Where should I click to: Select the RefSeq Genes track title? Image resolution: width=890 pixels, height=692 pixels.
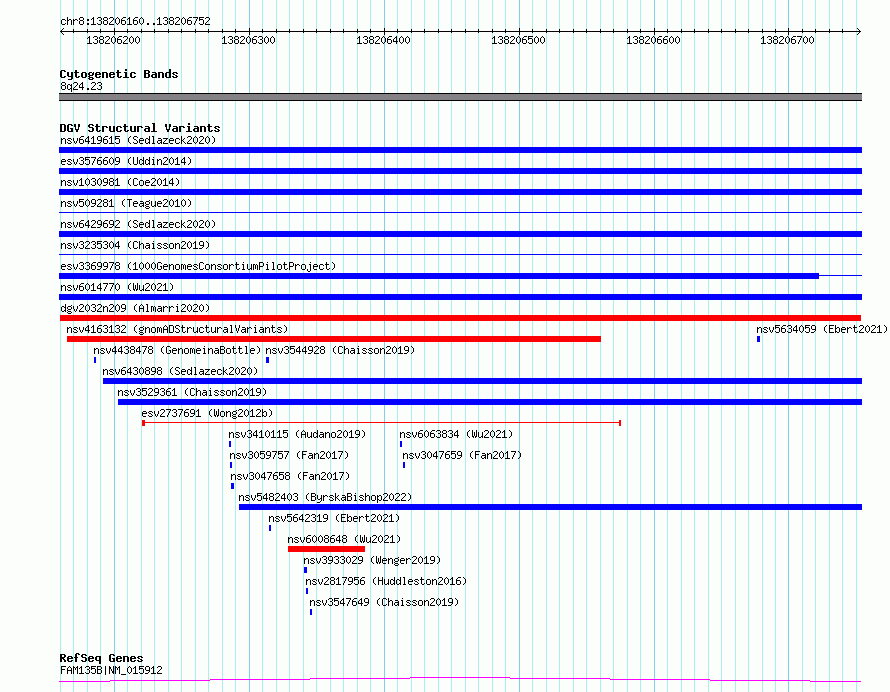click(x=102, y=659)
